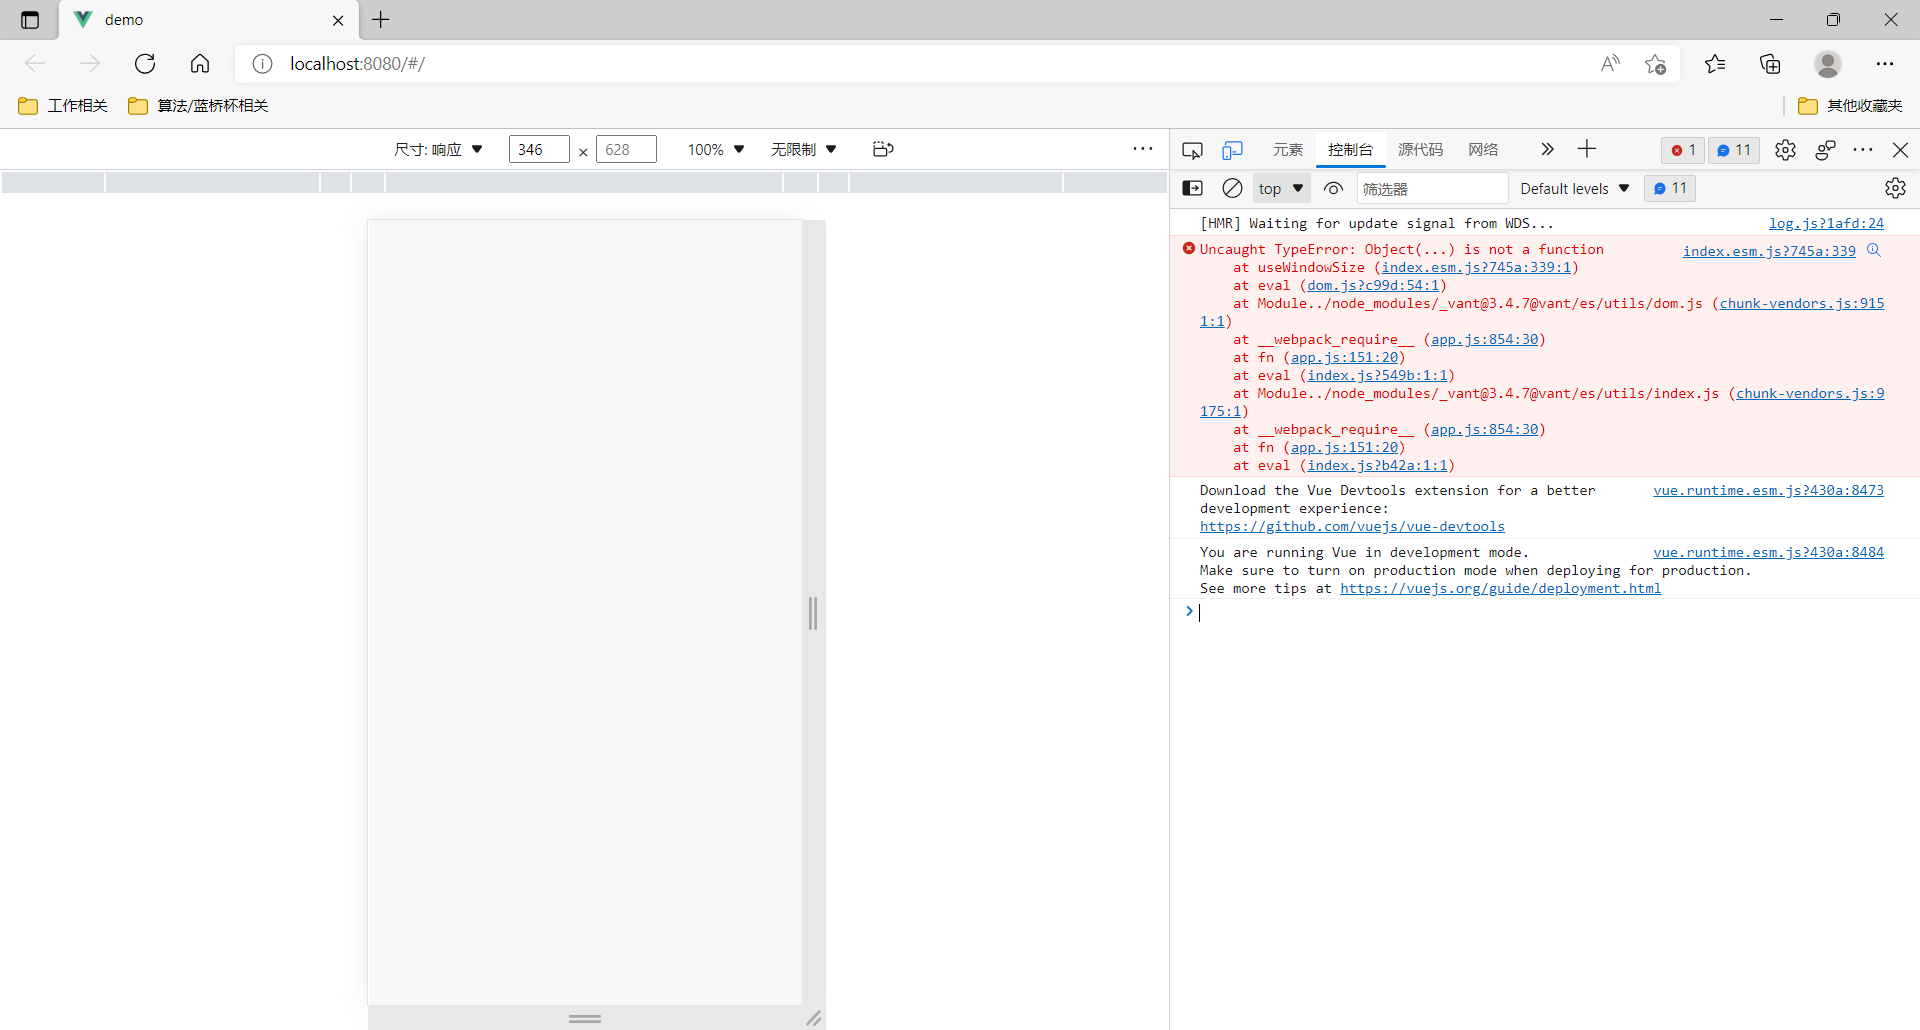
Task: Open the tab actions menu icon
Action: click(30, 20)
